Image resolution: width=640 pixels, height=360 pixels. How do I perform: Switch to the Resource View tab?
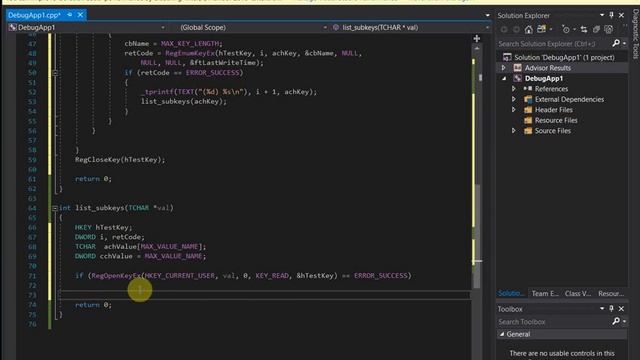tap(611, 293)
